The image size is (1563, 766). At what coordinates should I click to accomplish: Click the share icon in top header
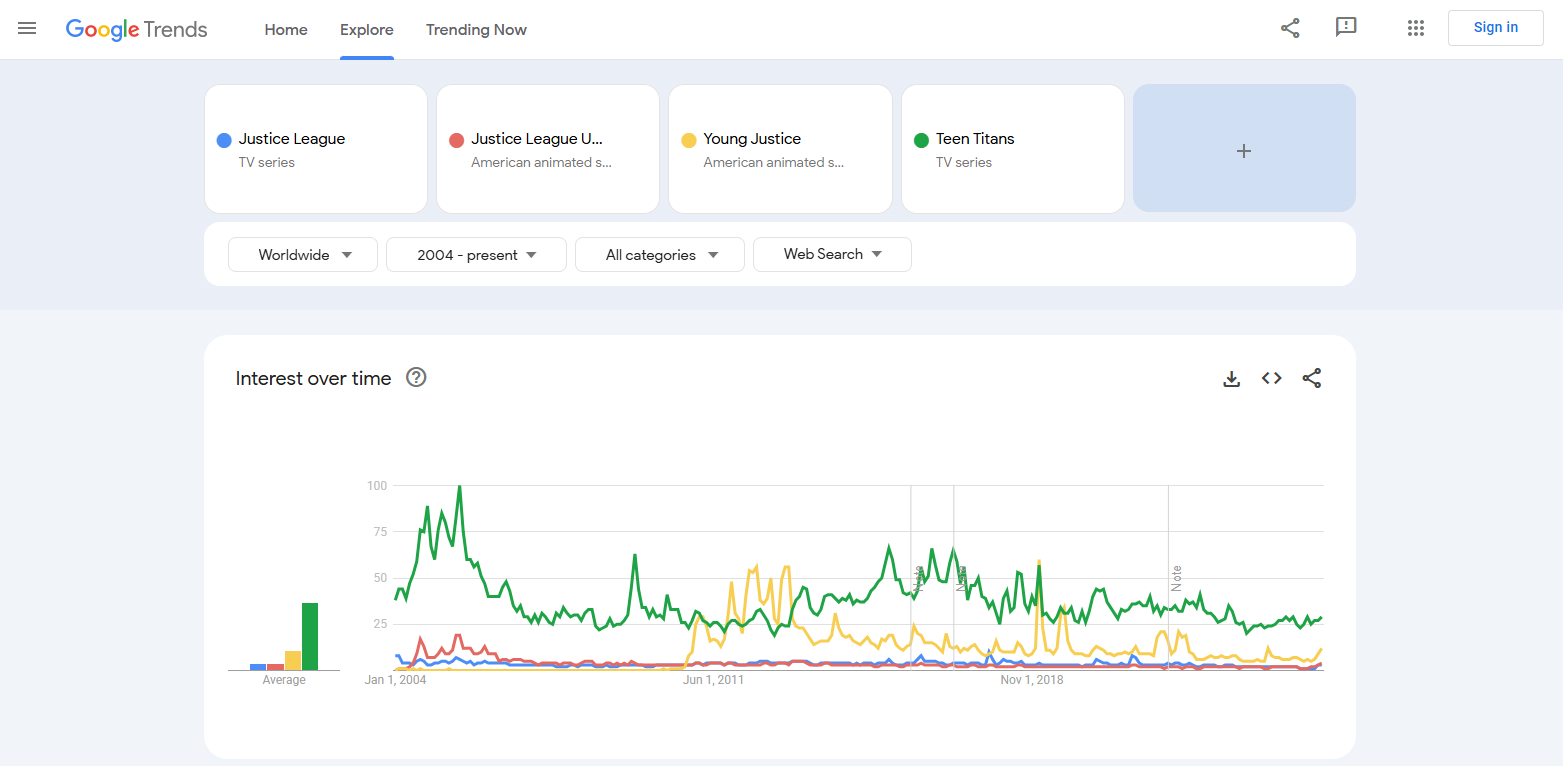(1290, 28)
